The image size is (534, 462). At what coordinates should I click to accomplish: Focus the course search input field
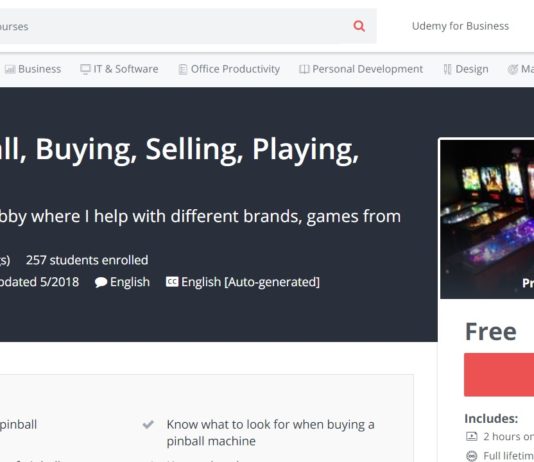click(x=188, y=26)
